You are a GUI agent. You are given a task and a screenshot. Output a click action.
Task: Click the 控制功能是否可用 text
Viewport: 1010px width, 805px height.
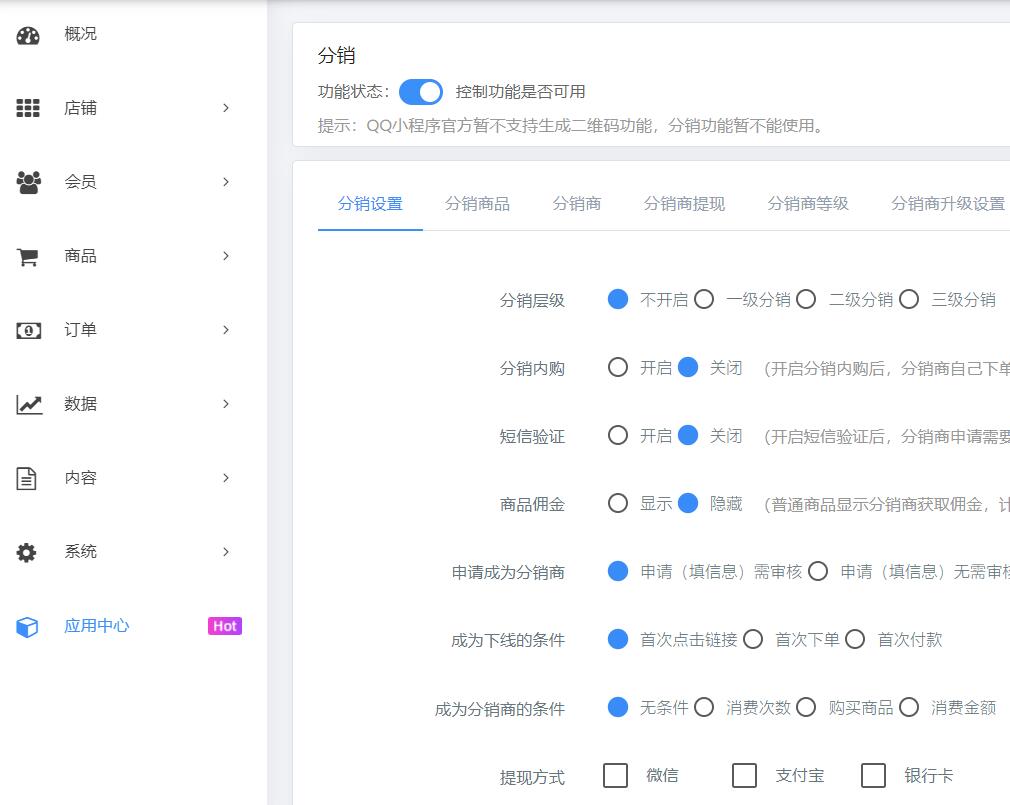(x=520, y=92)
